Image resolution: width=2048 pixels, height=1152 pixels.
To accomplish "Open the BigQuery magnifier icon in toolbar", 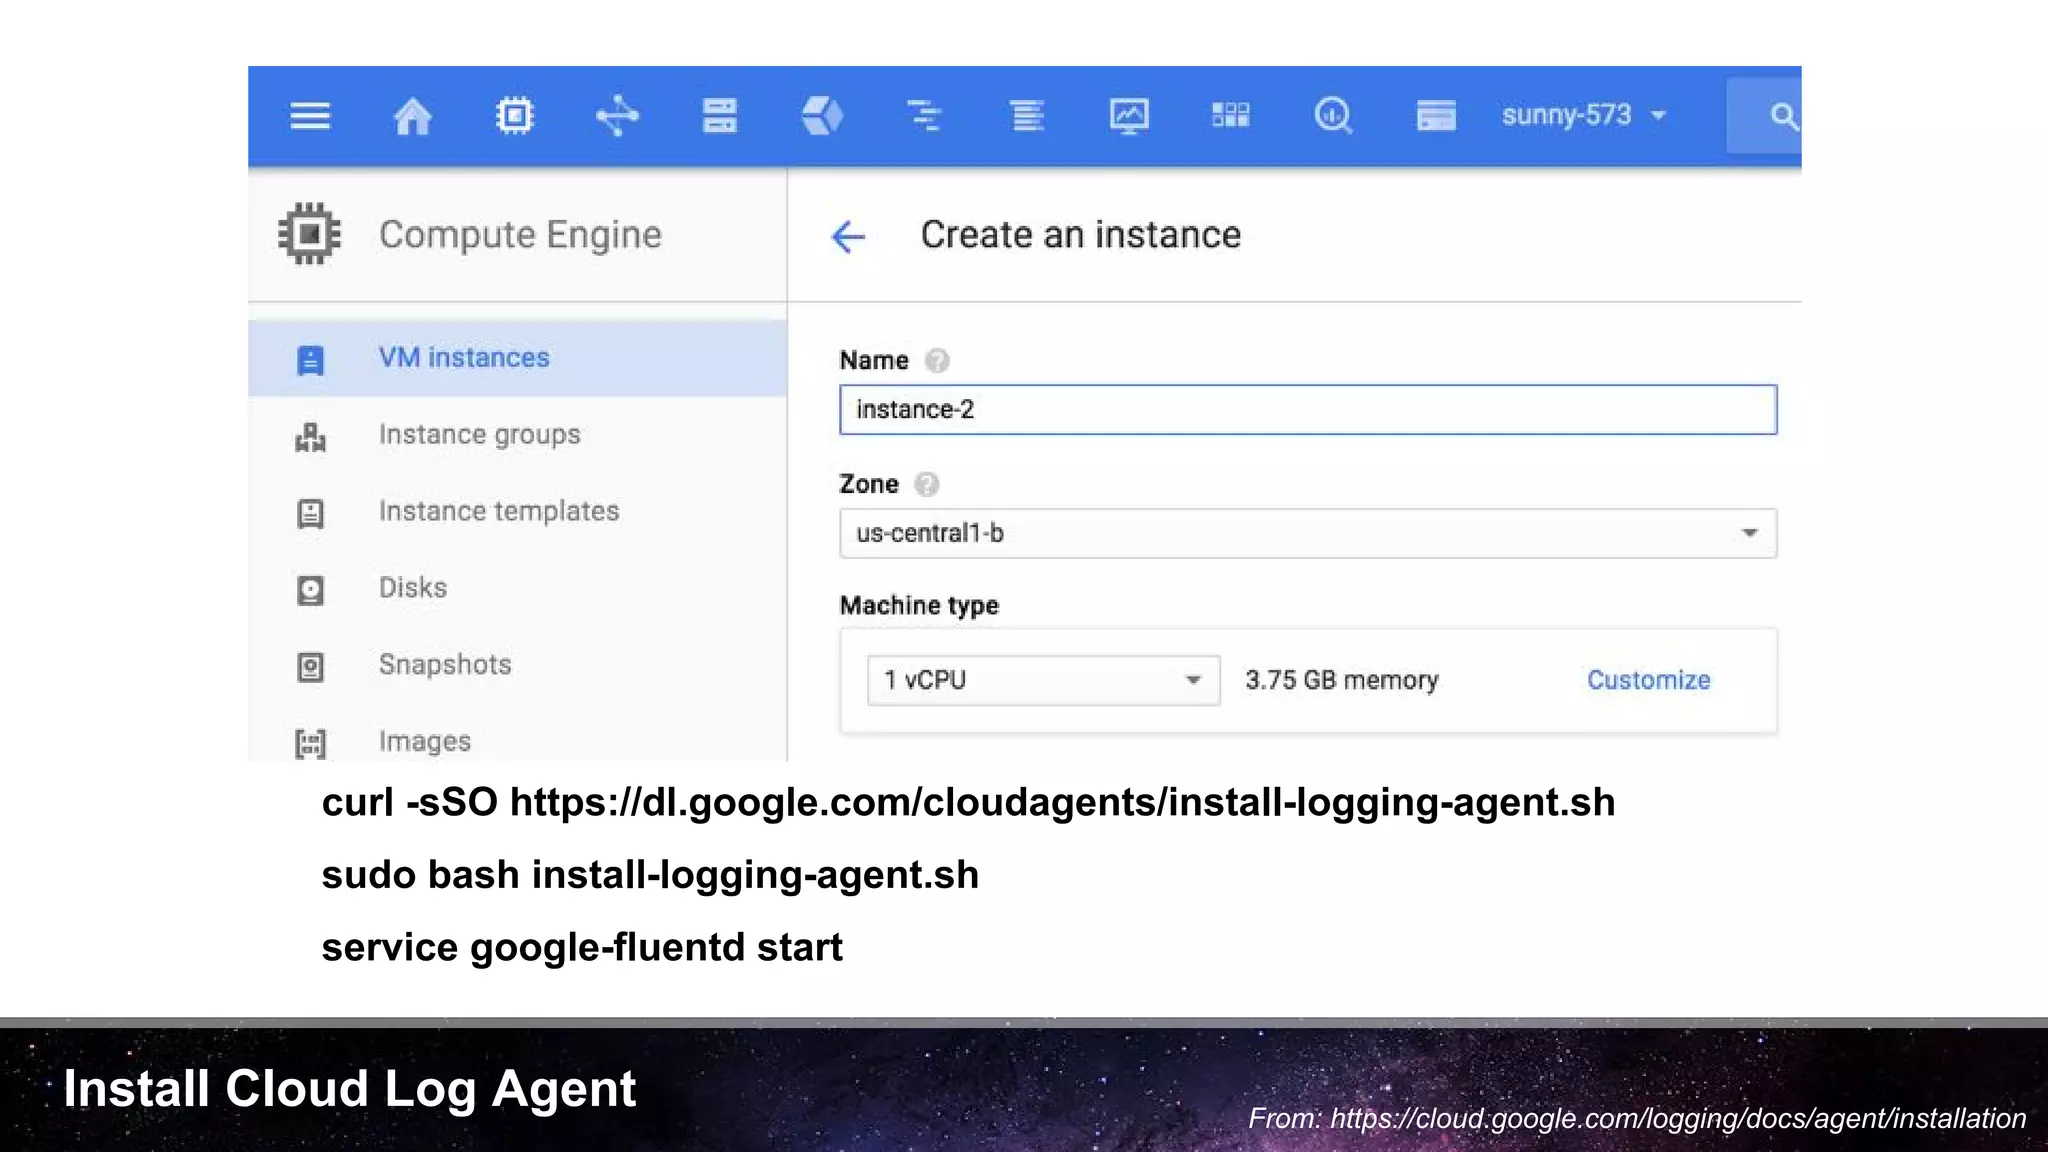I will [1333, 116].
